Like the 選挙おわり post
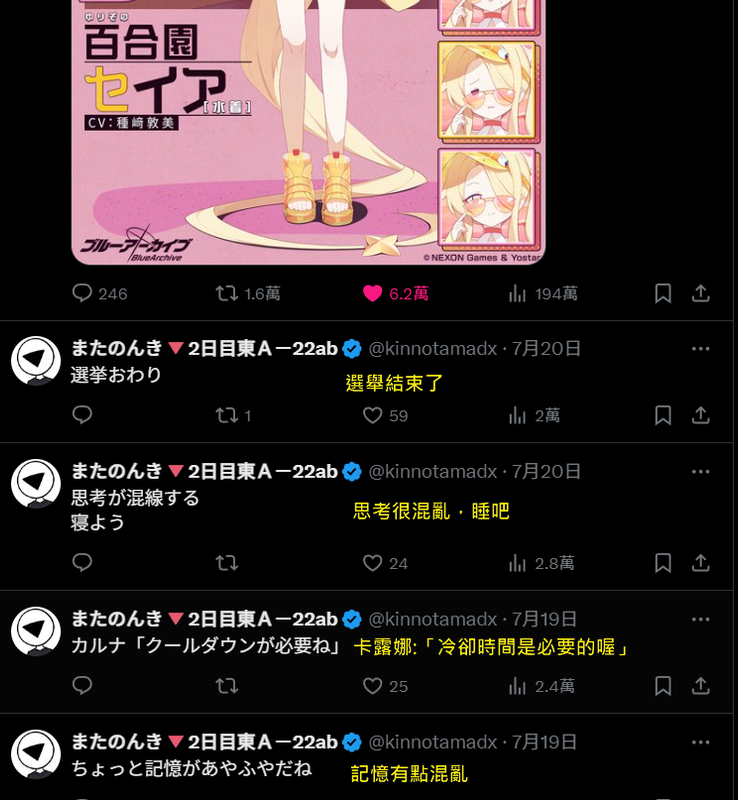The width and height of the screenshot is (738, 800). (372, 415)
